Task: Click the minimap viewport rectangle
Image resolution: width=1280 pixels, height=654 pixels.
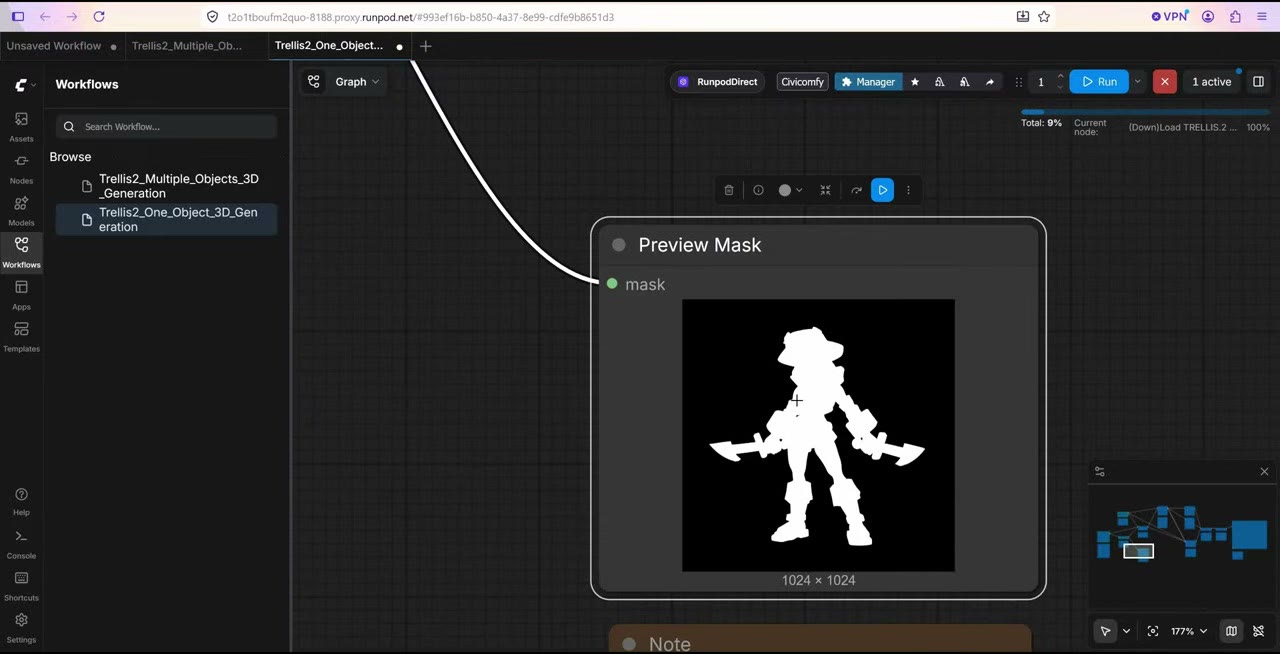Action: 1138,551
